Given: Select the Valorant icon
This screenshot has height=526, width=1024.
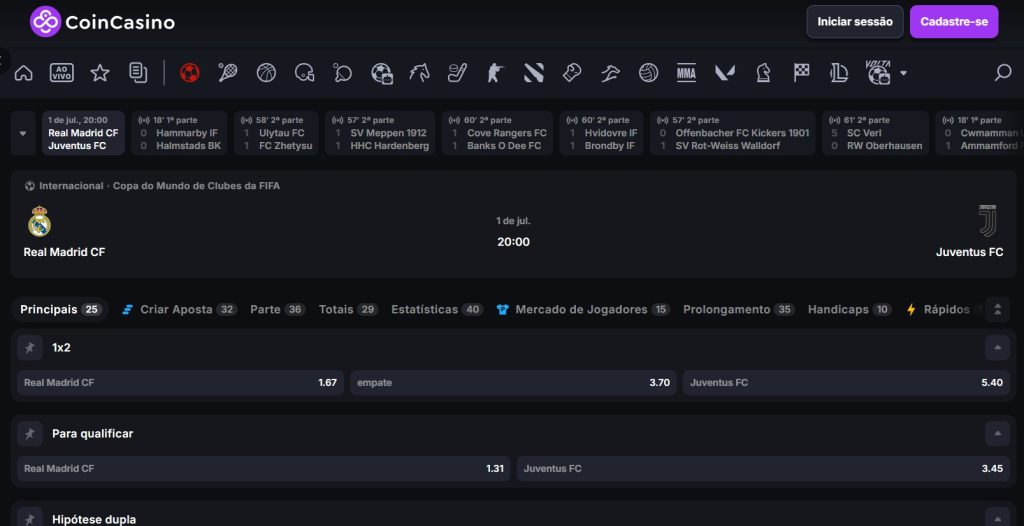Looking at the screenshot, I should 725,73.
